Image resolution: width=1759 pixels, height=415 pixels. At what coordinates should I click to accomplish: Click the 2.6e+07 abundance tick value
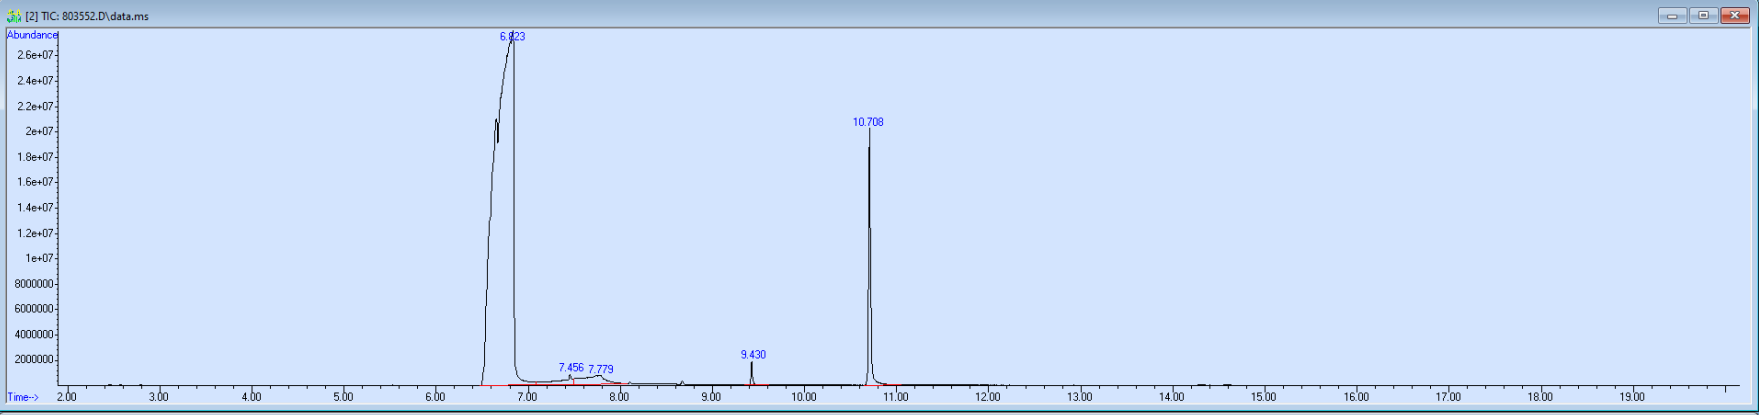(x=36, y=55)
